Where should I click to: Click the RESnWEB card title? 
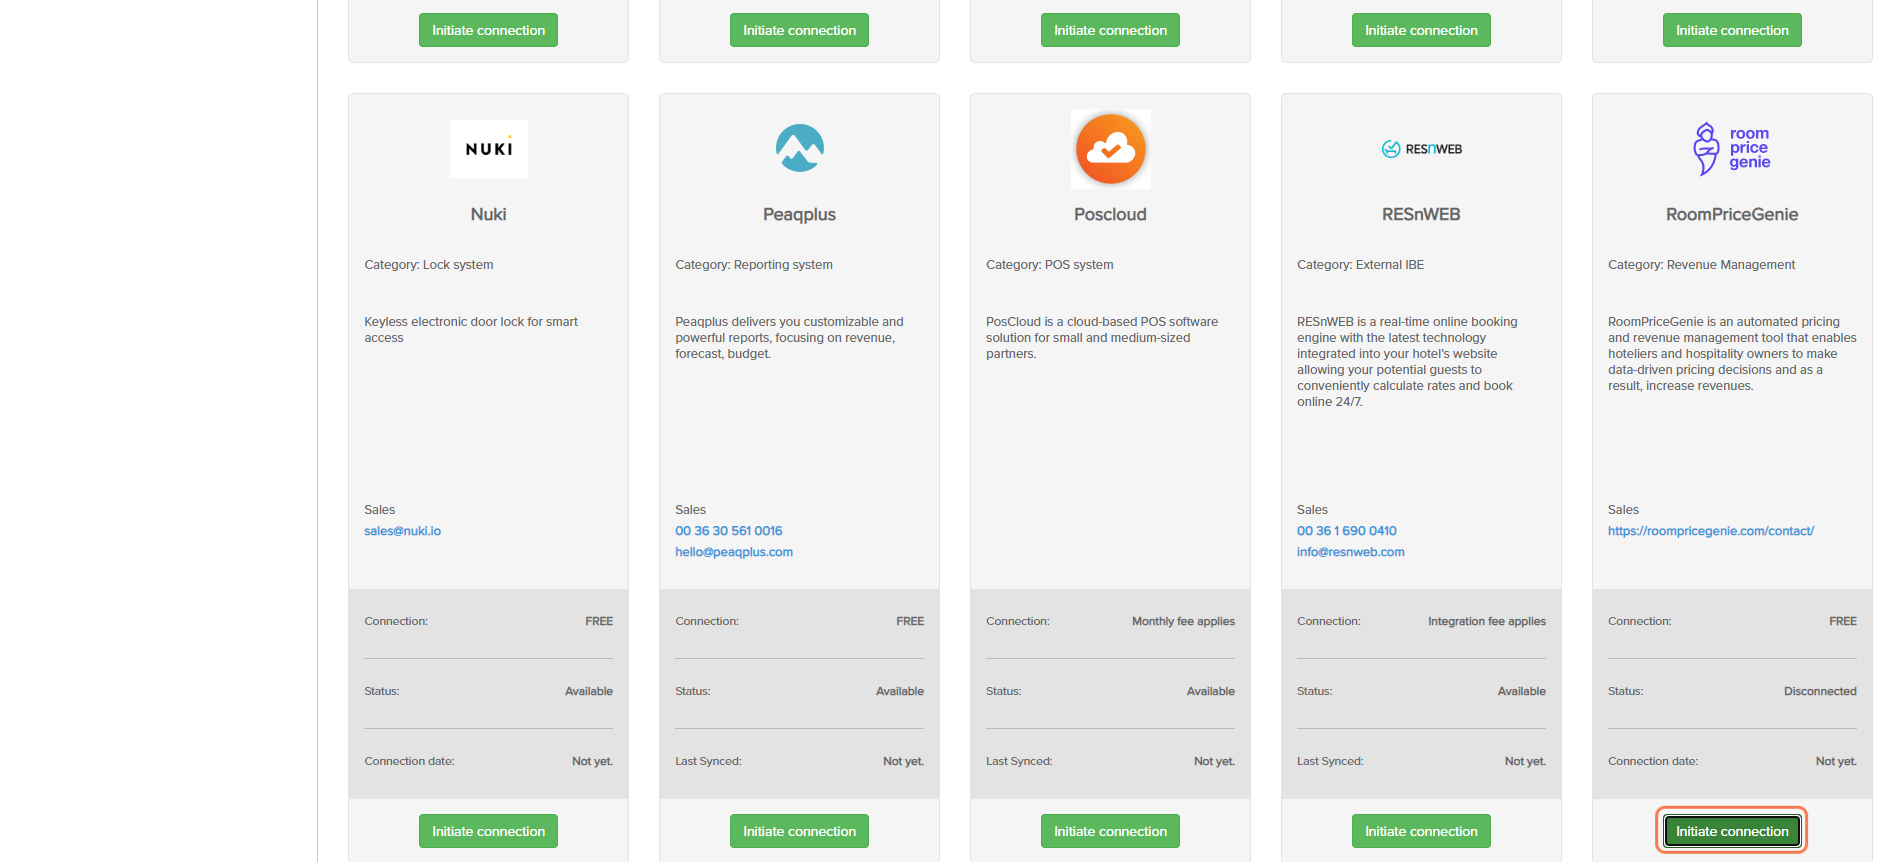(1421, 214)
